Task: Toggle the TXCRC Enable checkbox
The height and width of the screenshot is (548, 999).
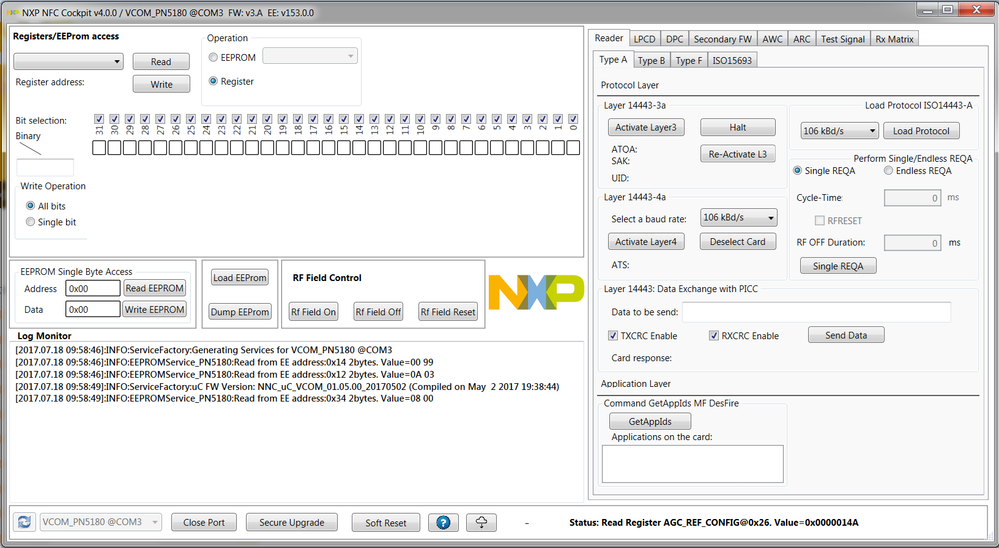Action: coord(613,336)
